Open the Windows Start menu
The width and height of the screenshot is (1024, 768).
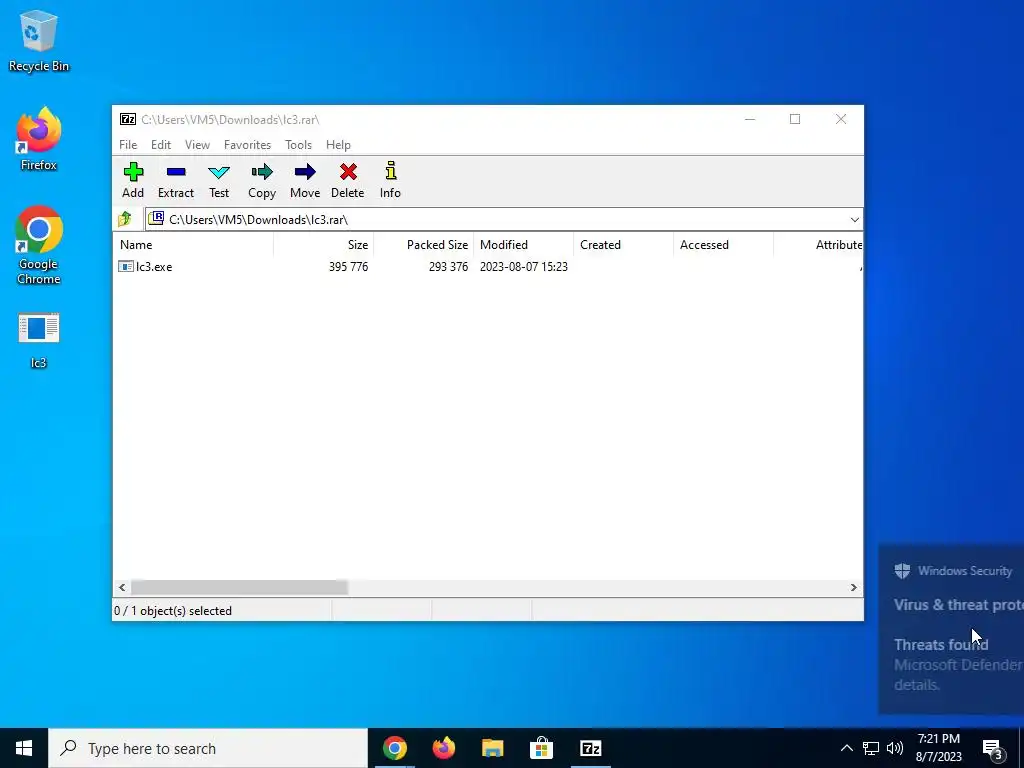click(x=24, y=748)
